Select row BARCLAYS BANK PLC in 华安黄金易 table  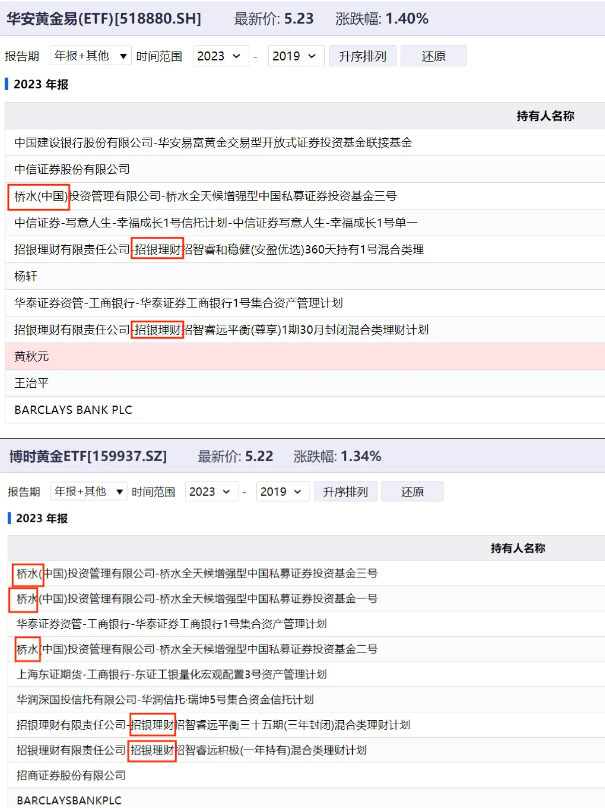pos(305,410)
